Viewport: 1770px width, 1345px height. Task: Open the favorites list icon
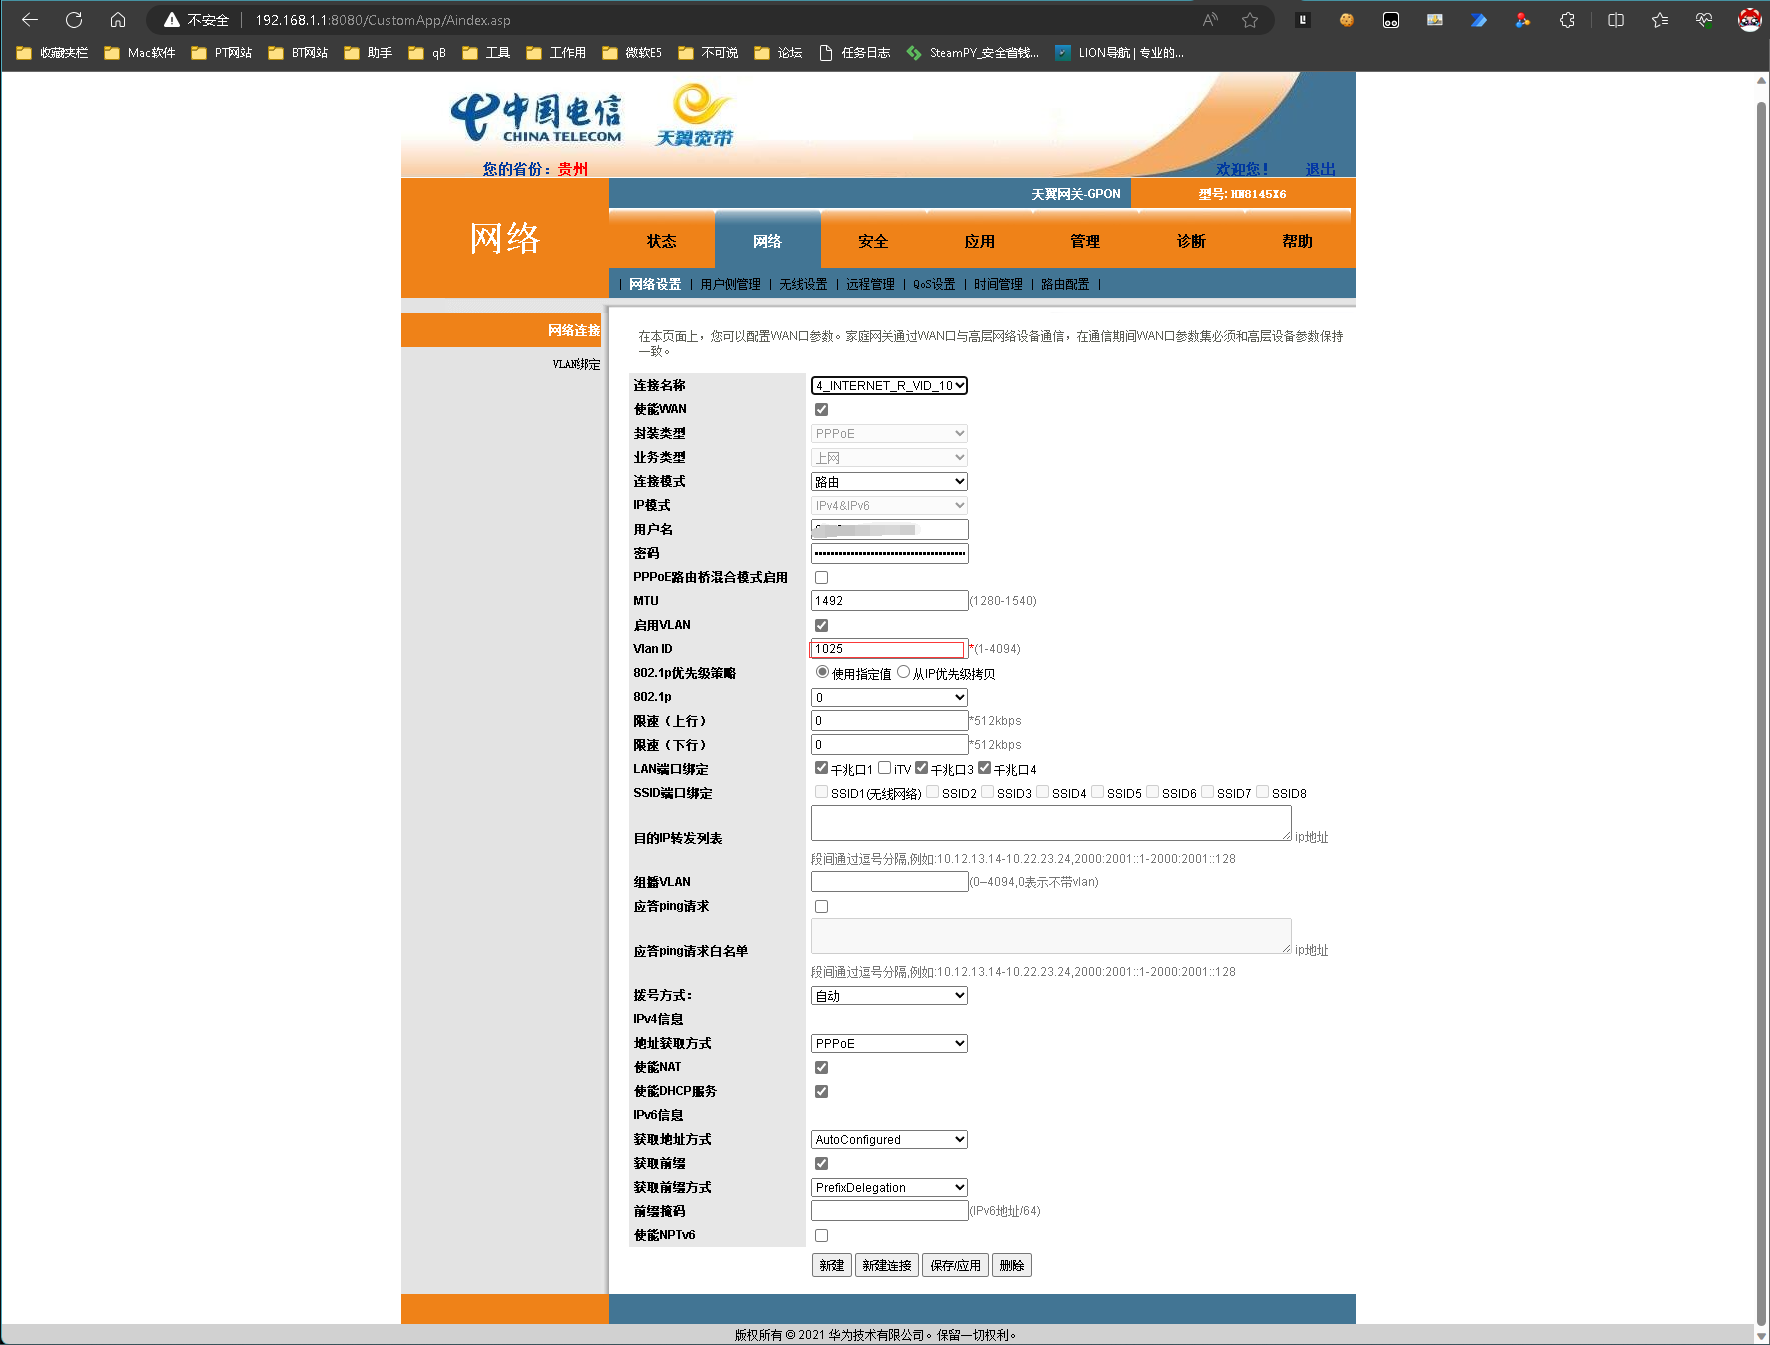[1660, 20]
